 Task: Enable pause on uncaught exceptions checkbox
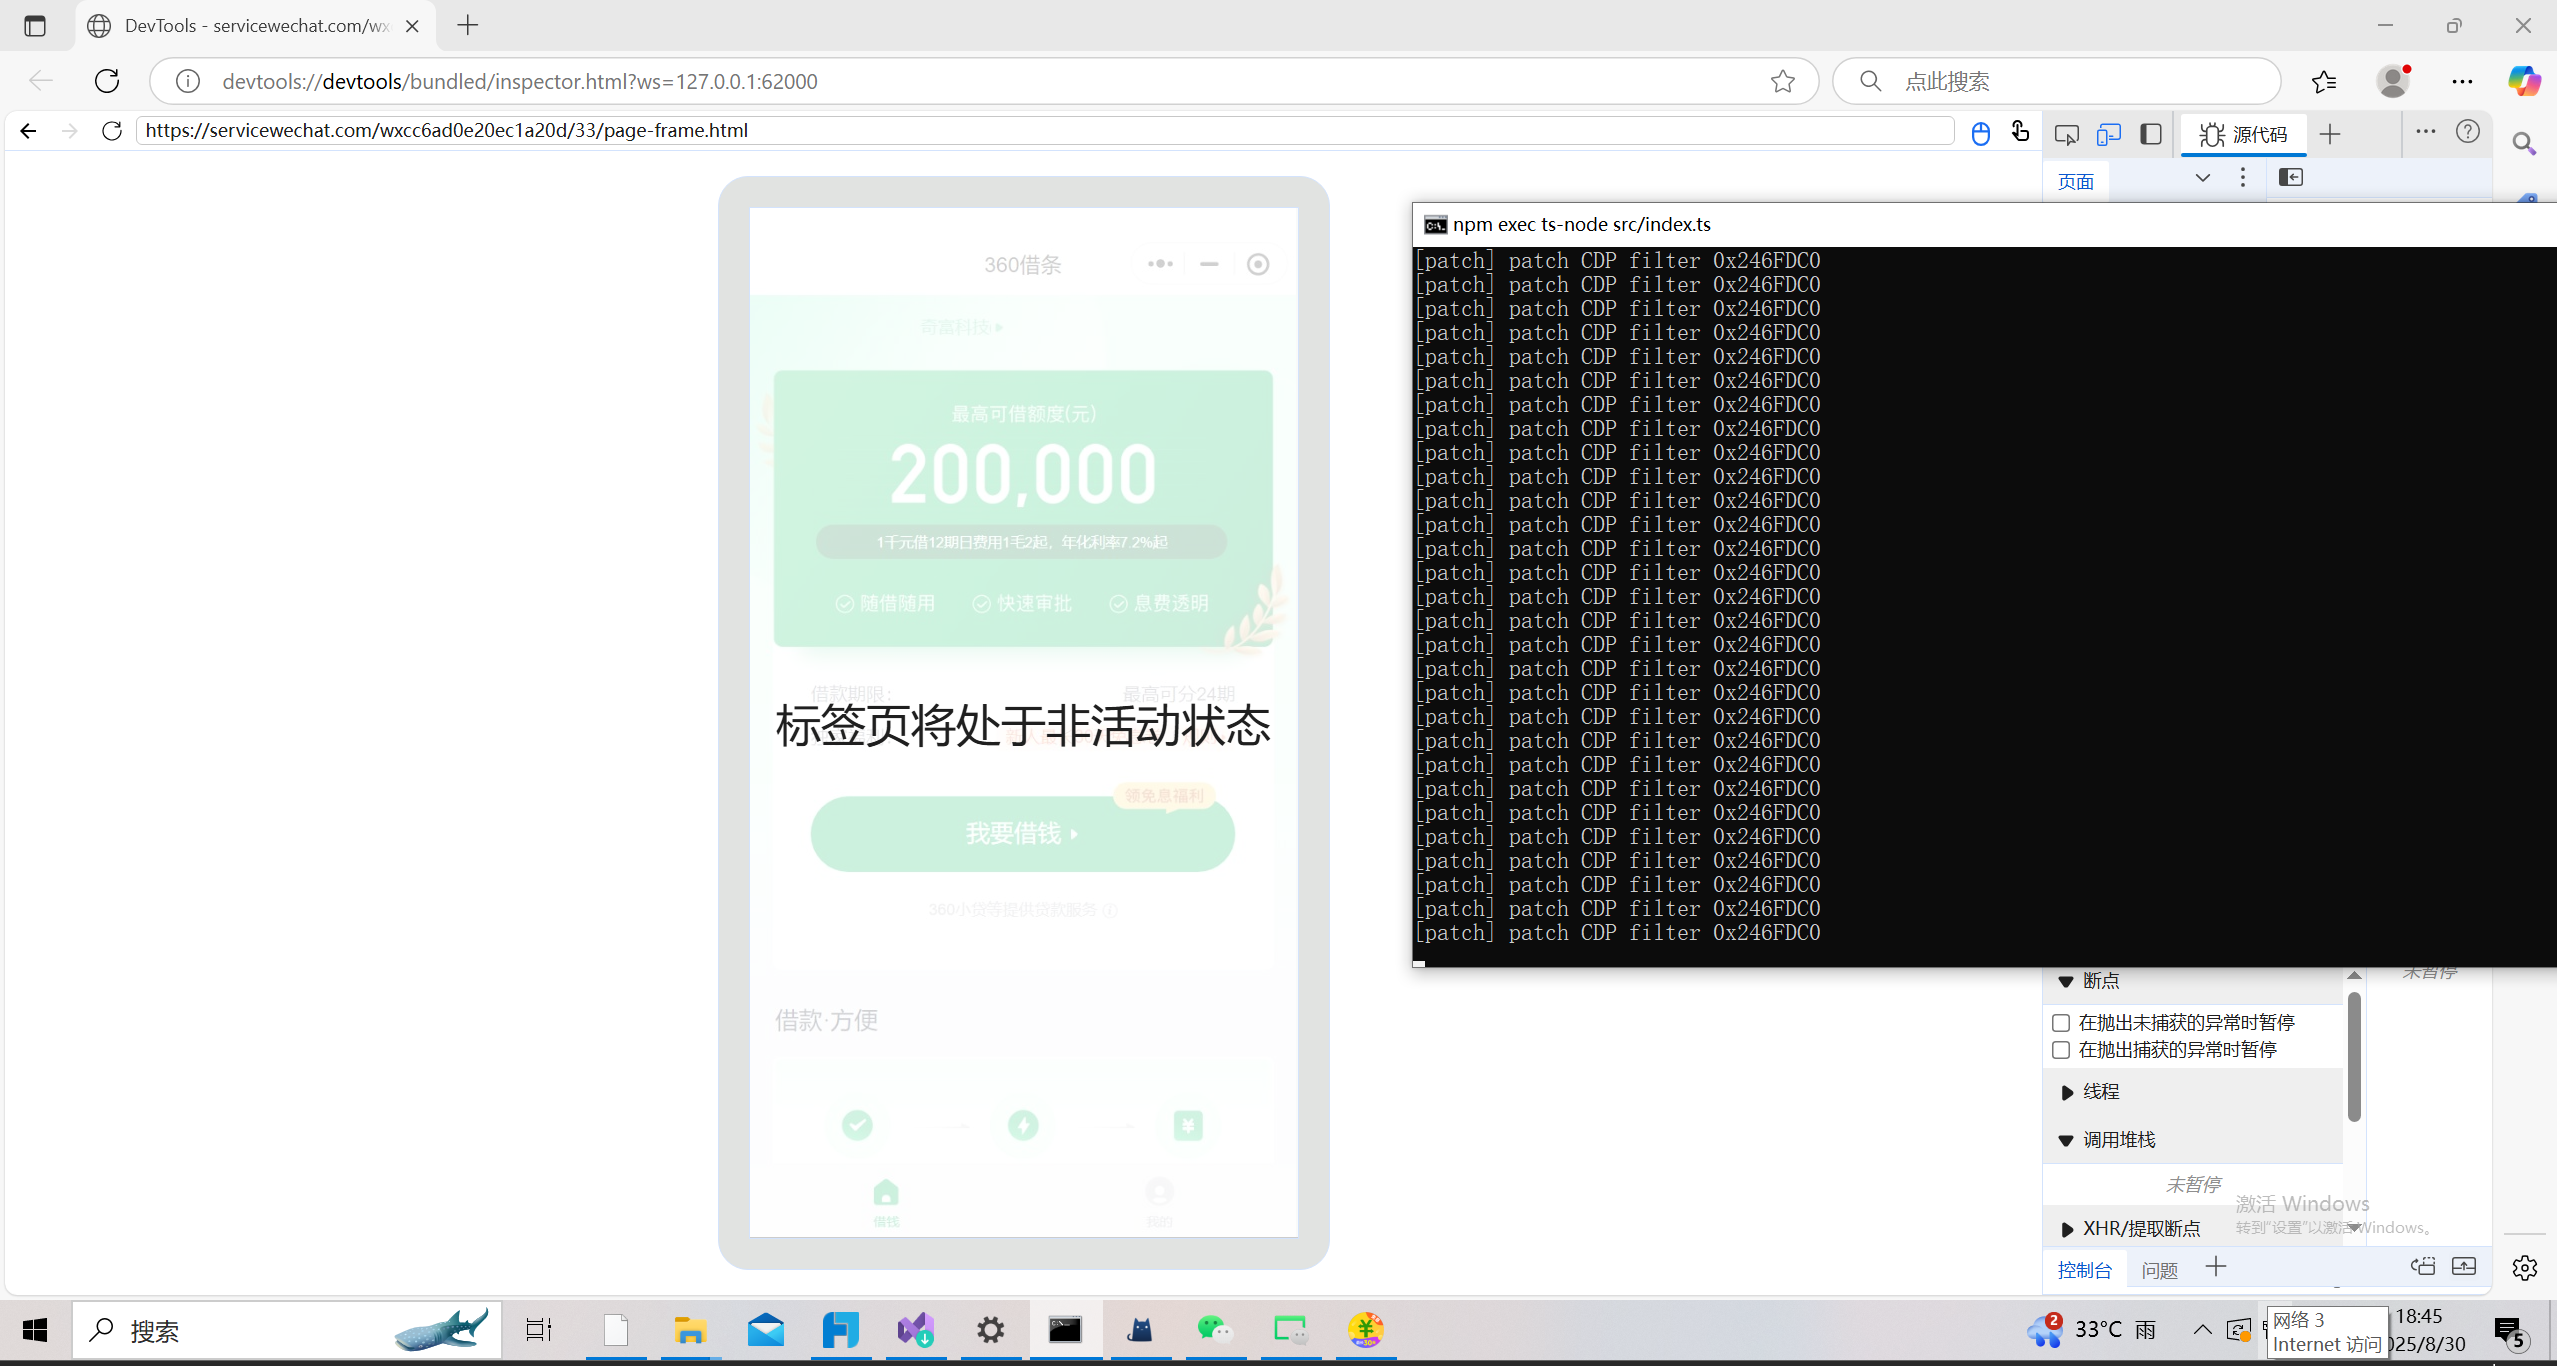(x=2060, y=1023)
